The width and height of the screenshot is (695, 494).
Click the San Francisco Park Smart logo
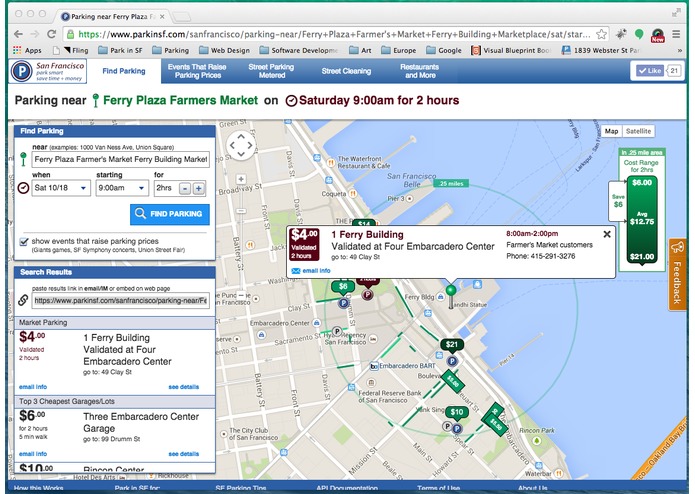point(48,71)
